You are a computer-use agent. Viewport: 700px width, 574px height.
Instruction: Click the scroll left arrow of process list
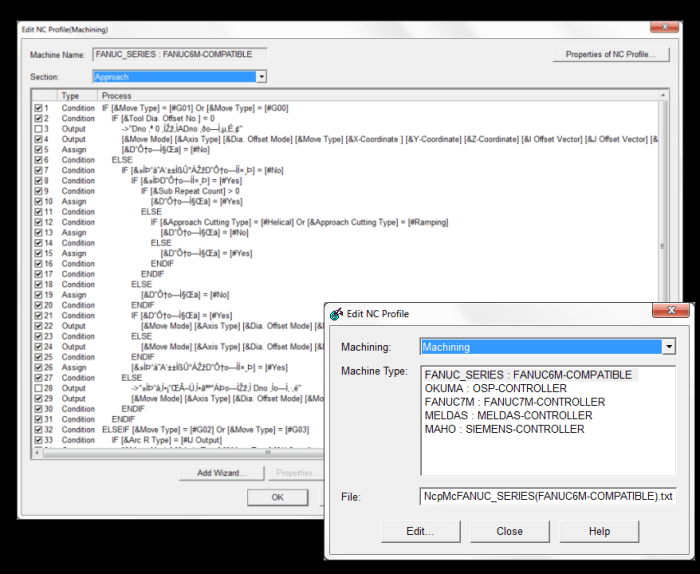tap(37, 453)
